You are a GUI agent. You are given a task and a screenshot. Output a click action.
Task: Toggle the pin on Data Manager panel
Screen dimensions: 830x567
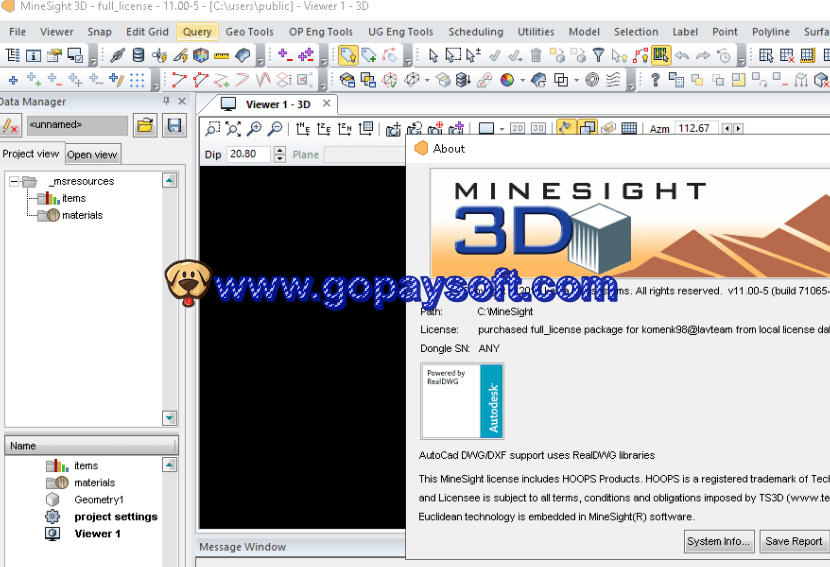(166, 101)
